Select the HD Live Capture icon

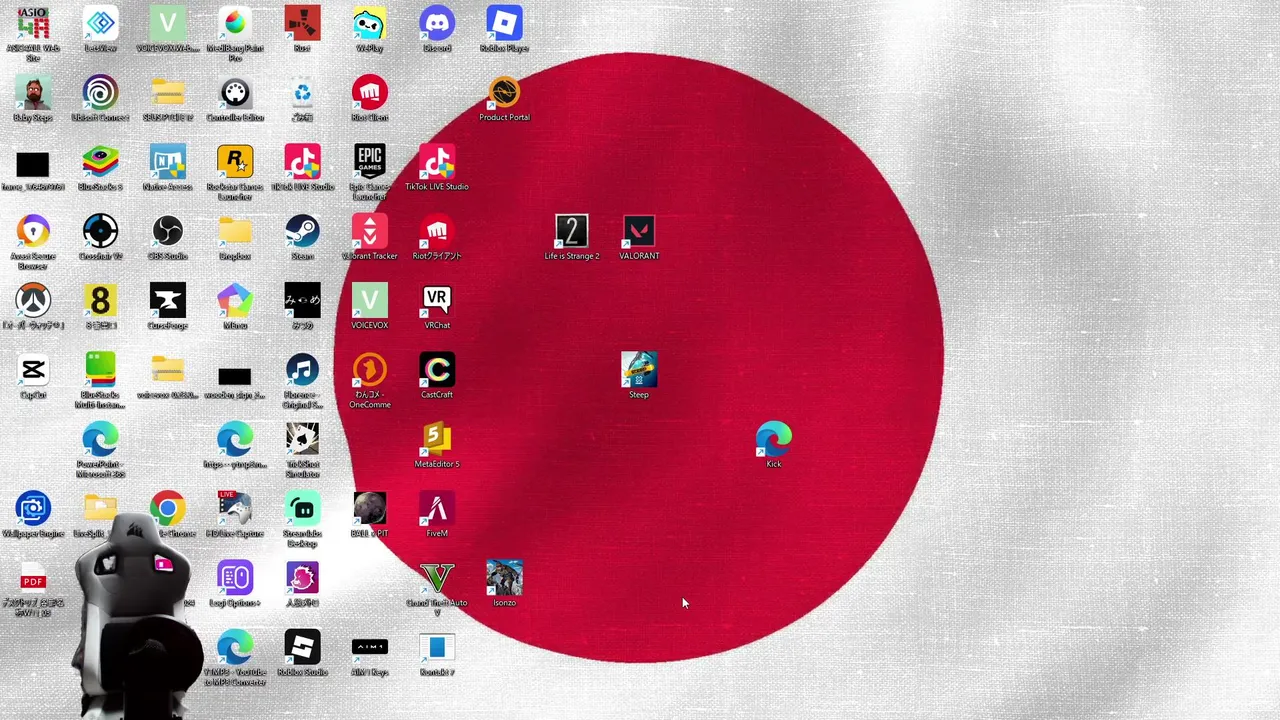[235, 508]
